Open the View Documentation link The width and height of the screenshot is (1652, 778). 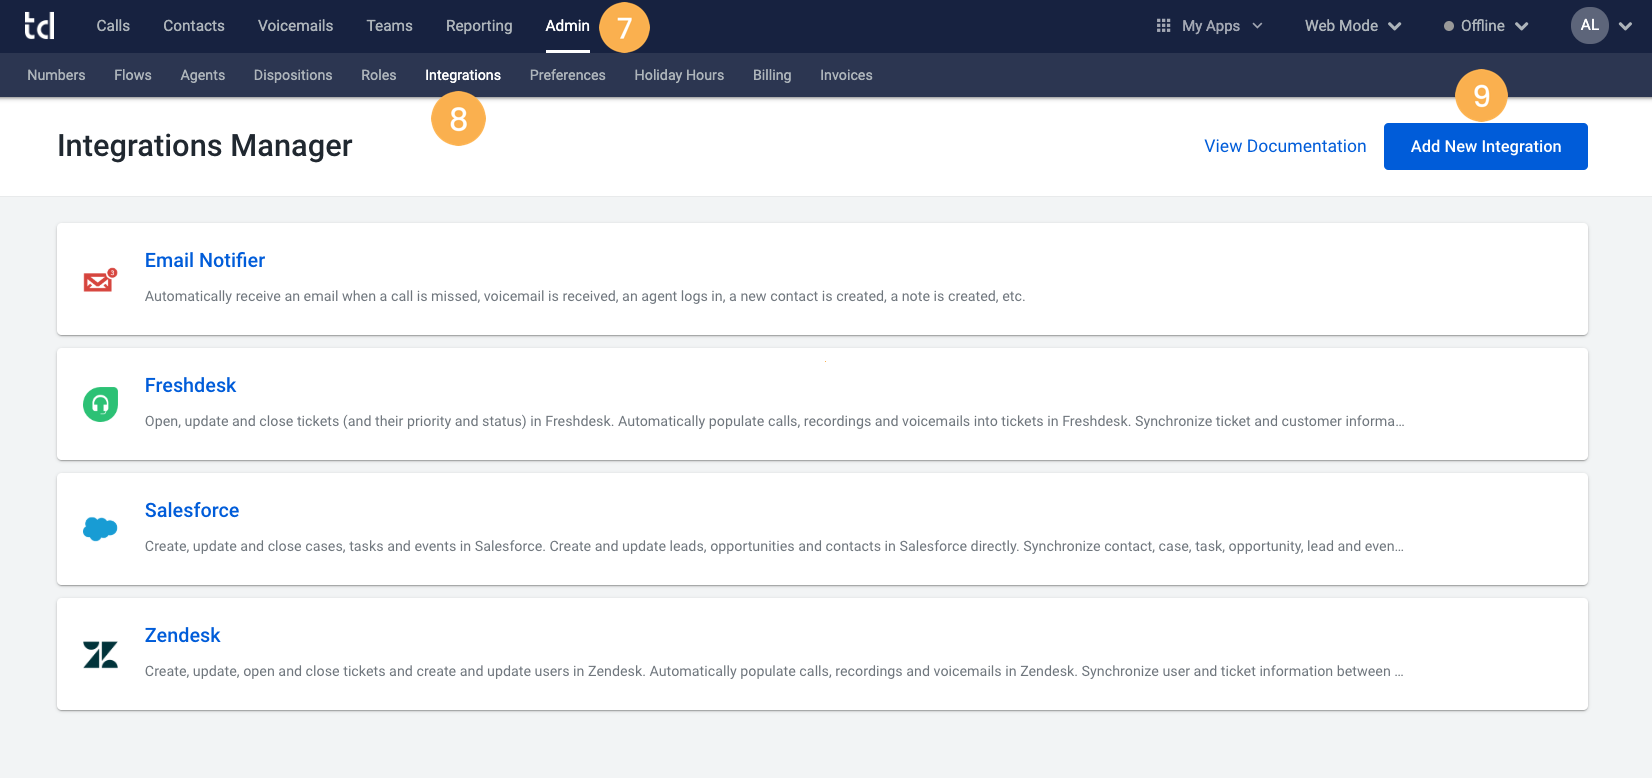click(1285, 146)
